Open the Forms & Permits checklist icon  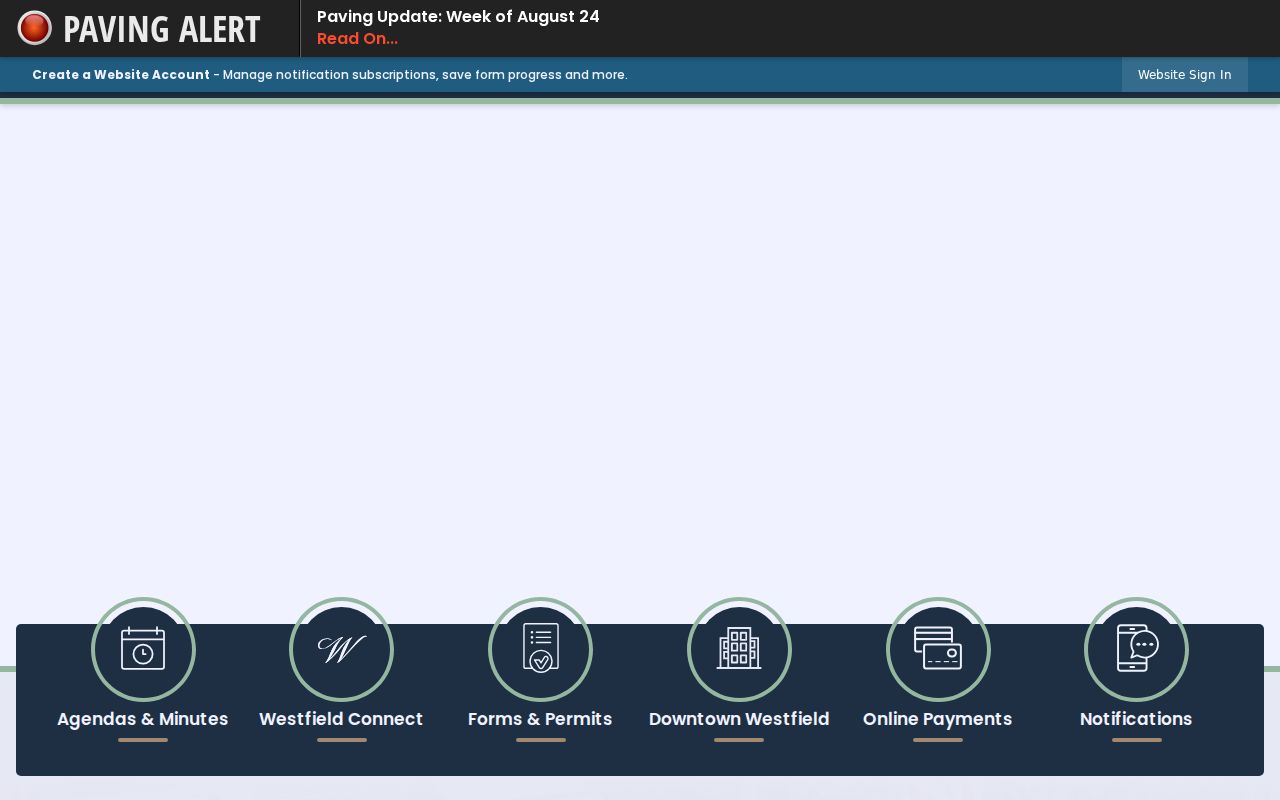pyautogui.click(x=540, y=650)
